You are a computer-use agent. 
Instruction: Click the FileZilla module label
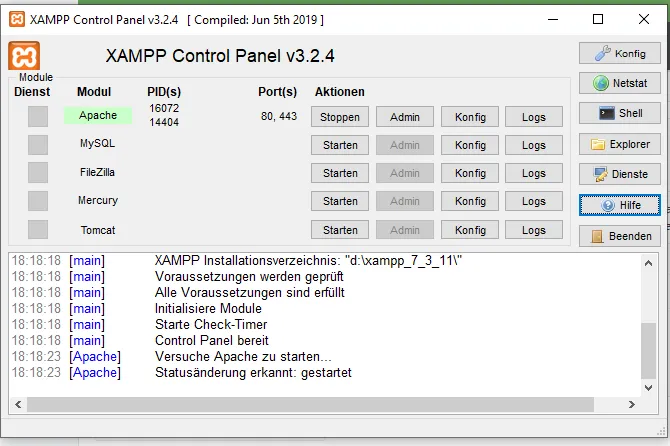(x=97, y=172)
